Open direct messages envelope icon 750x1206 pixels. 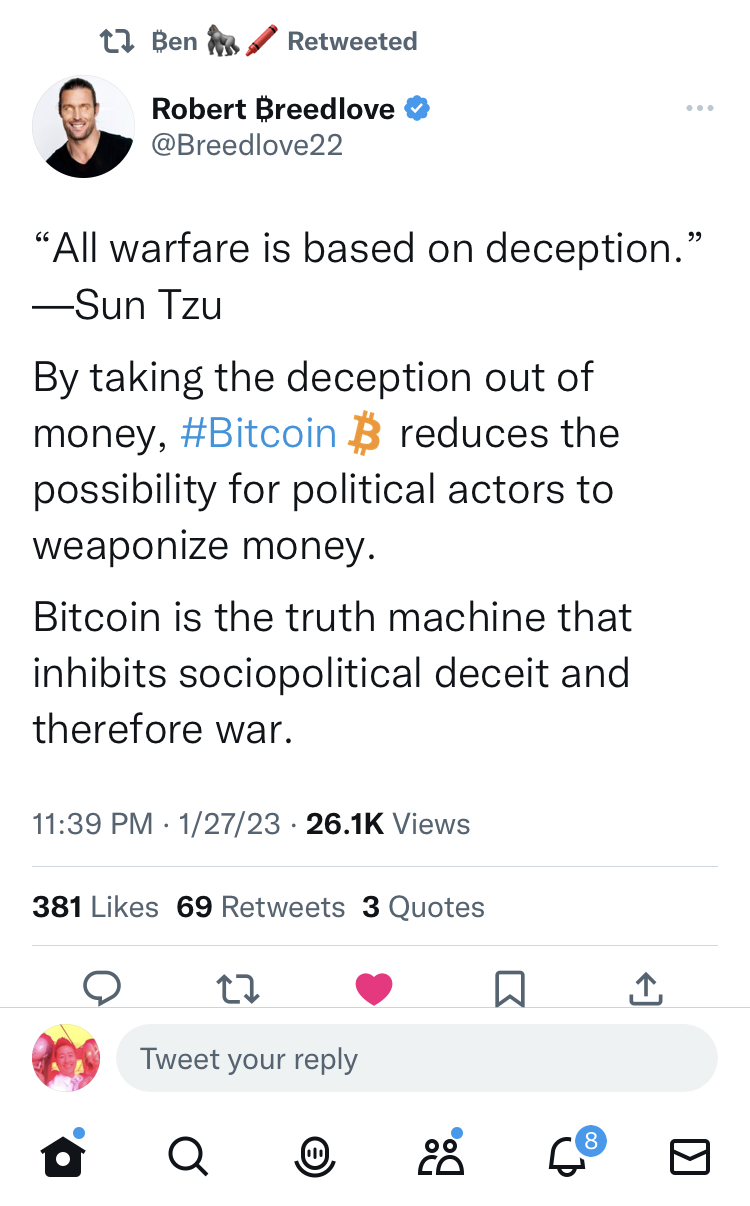pyautogui.click(x=689, y=1156)
